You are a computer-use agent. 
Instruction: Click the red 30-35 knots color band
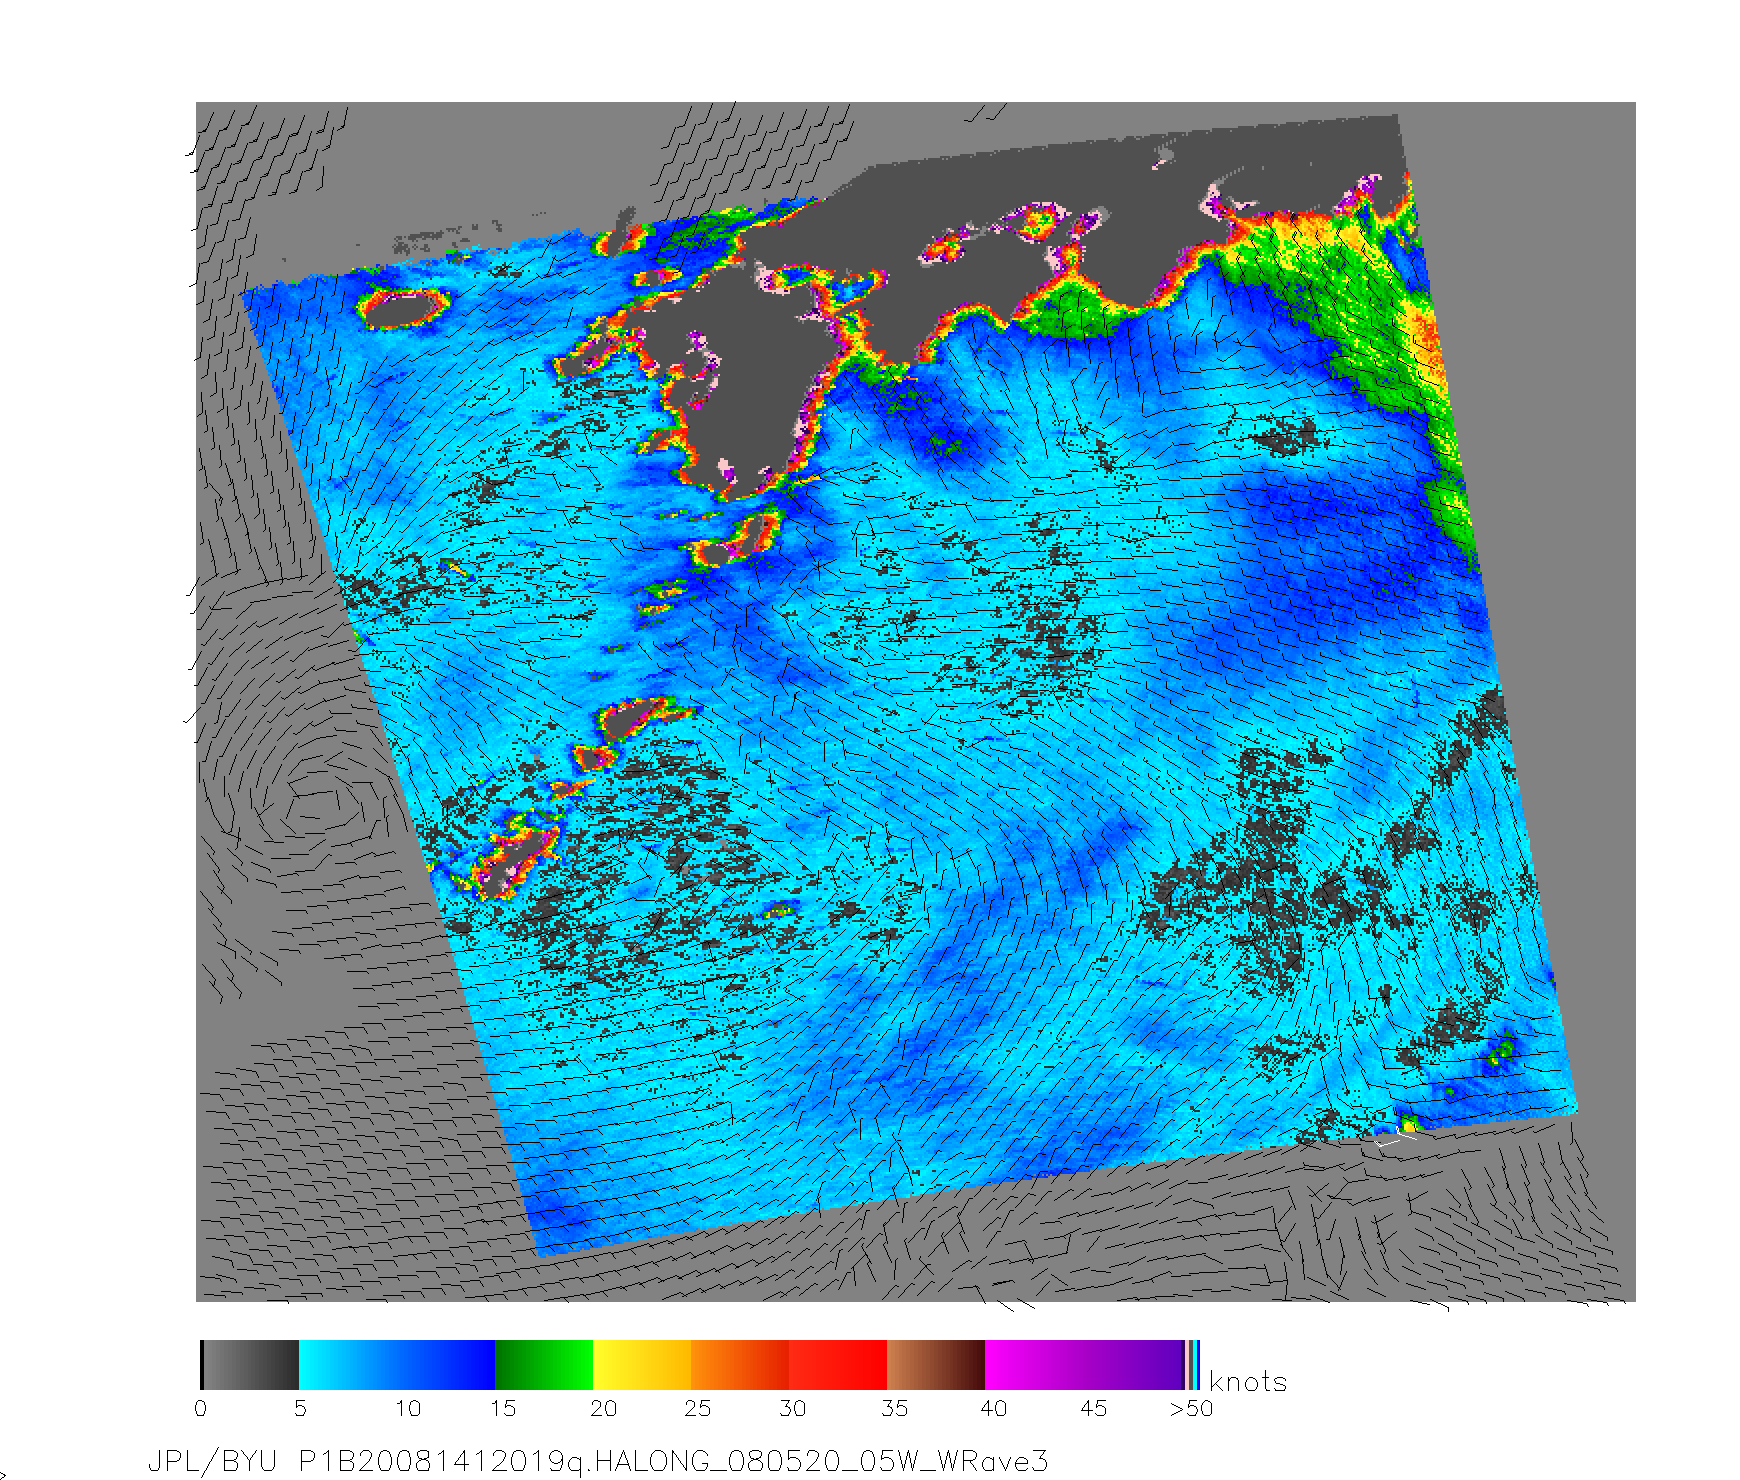click(x=838, y=1365)
